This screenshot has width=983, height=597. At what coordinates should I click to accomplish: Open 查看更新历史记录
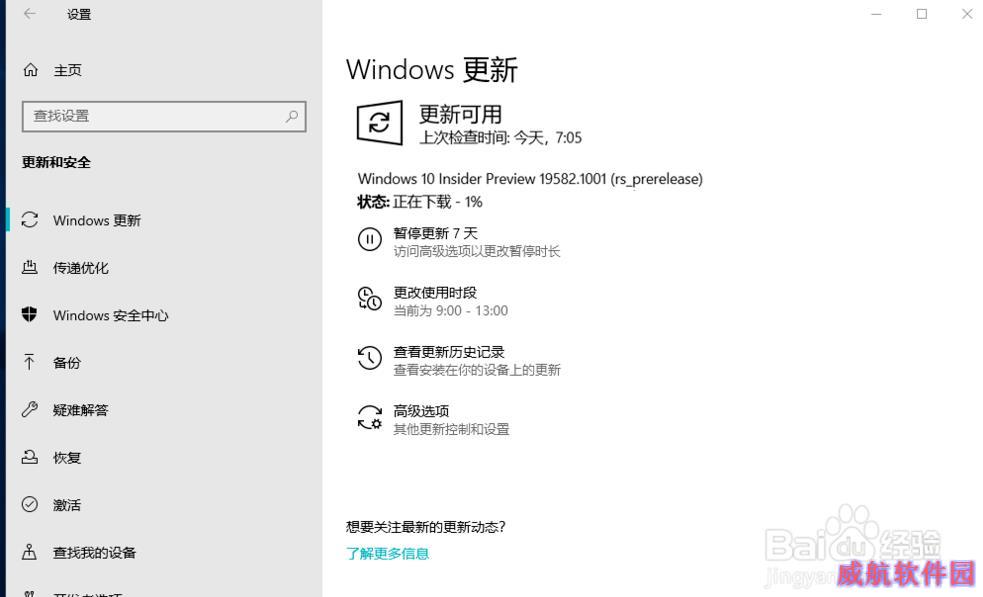point(449,352)
